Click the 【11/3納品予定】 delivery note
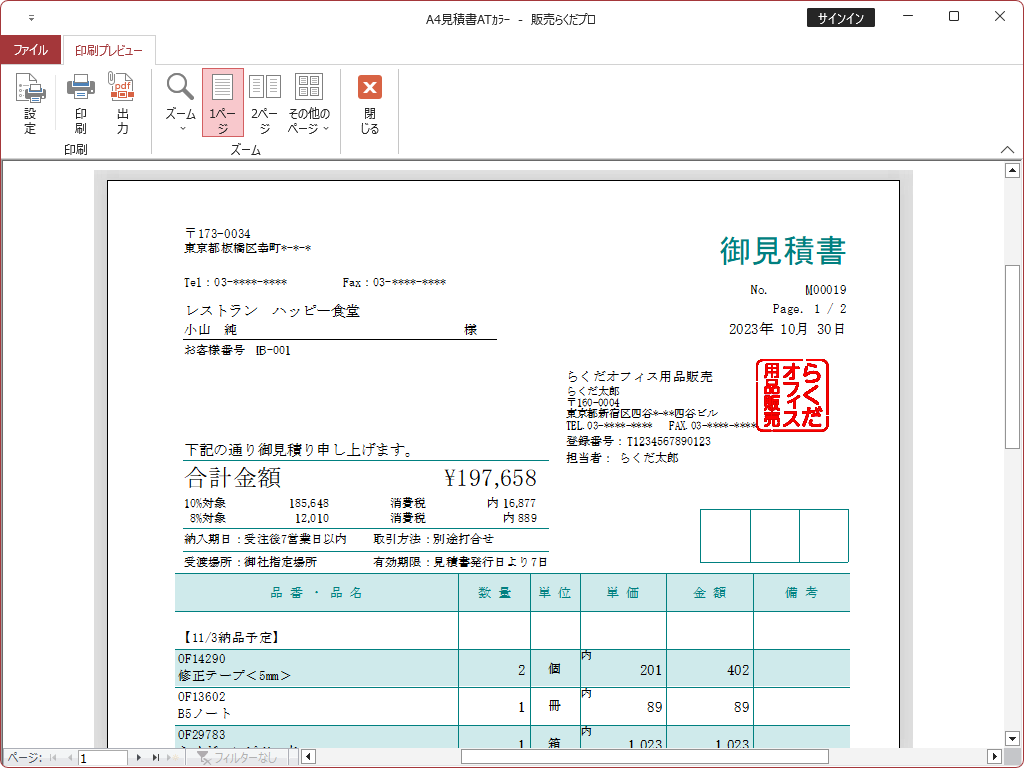Image resolution: width=1024 pixels, height=768 pixels. coord(231,637)
